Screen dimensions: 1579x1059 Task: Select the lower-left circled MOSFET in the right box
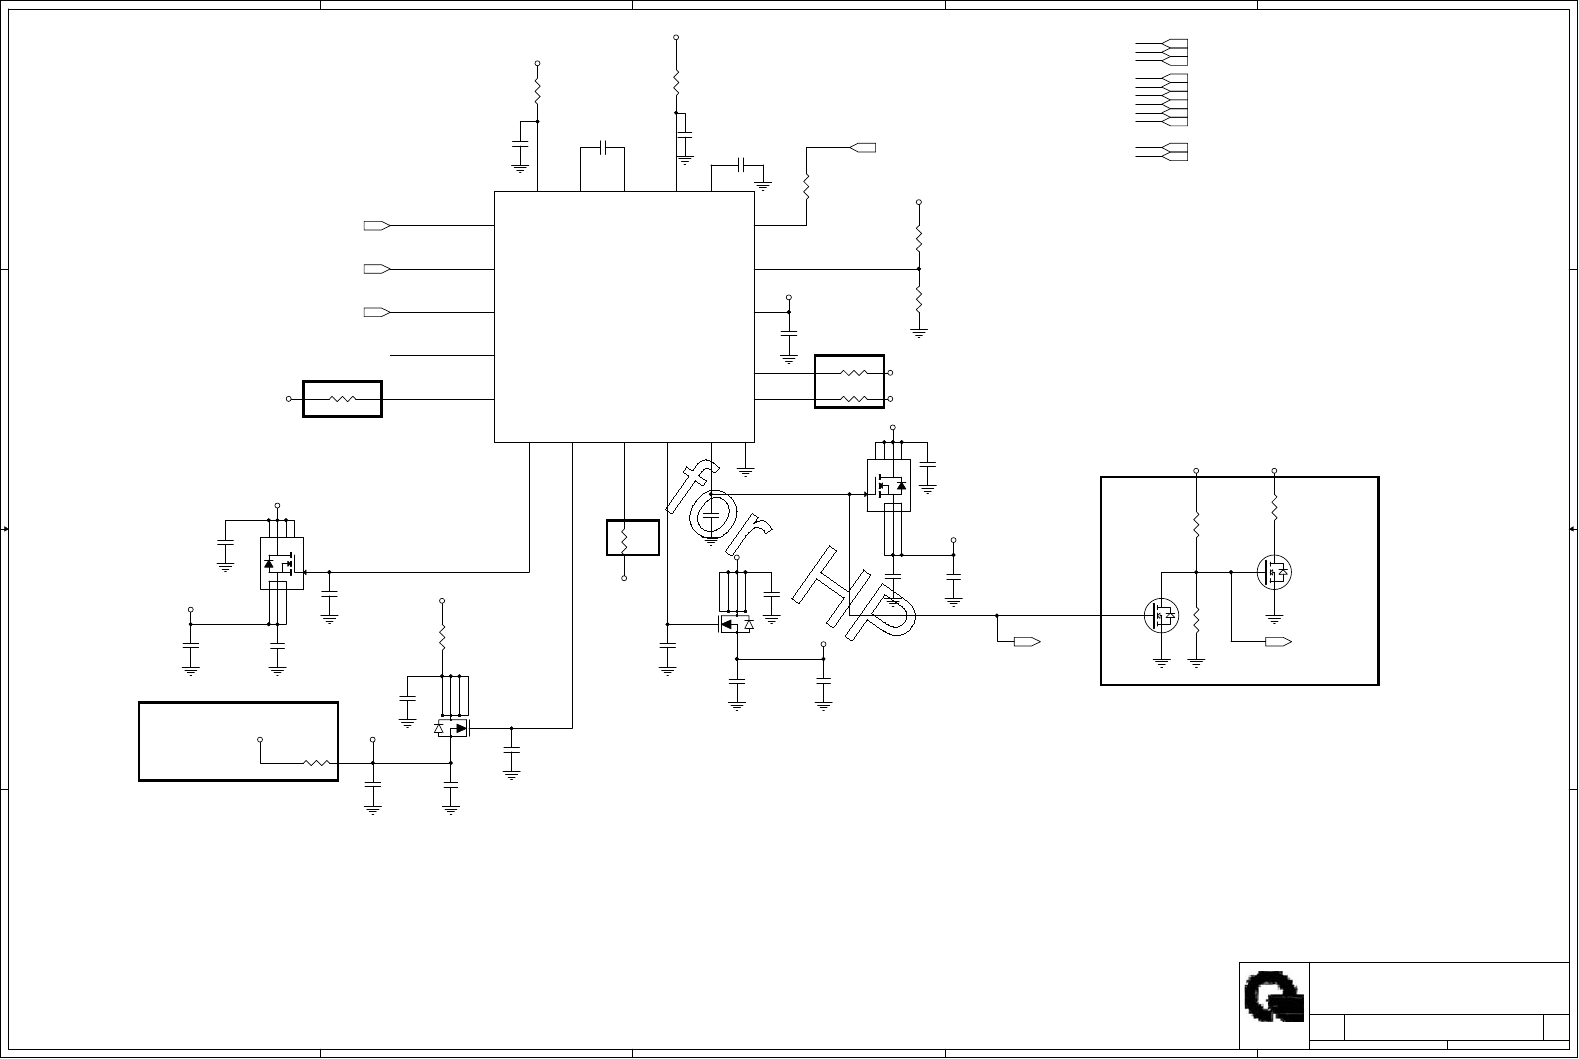click(x=1161, y=616)
